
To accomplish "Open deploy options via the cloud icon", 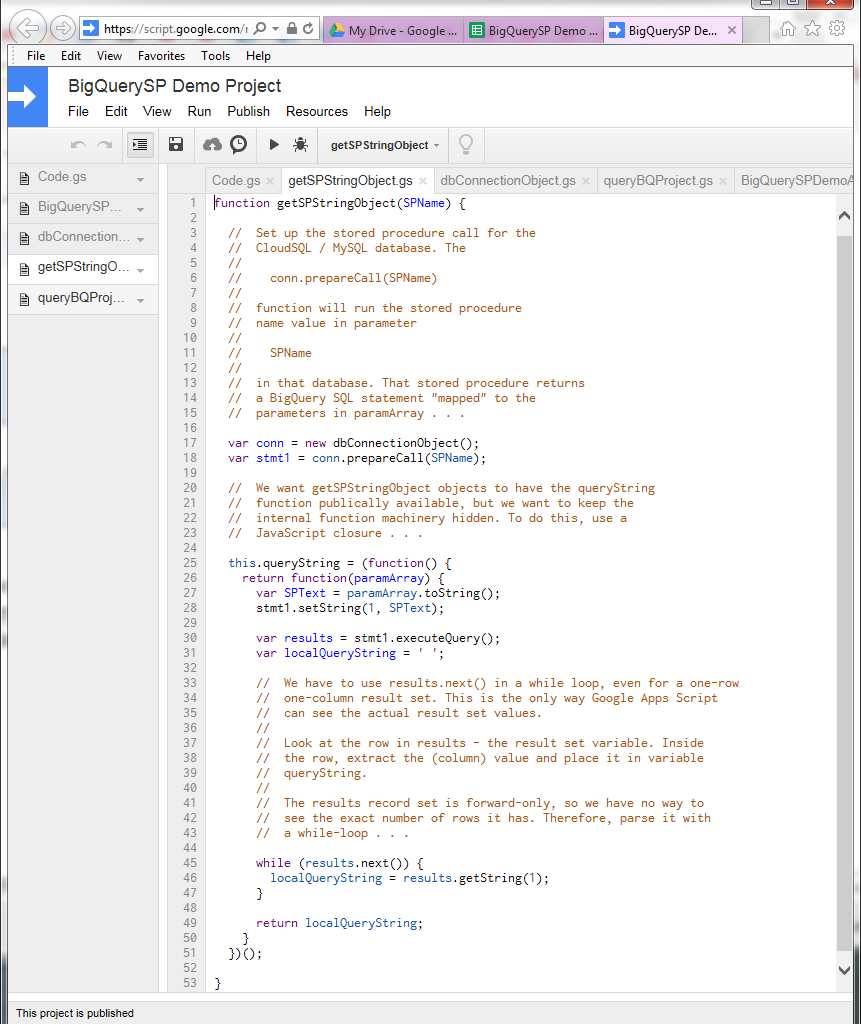I will (x=212, y=144).
